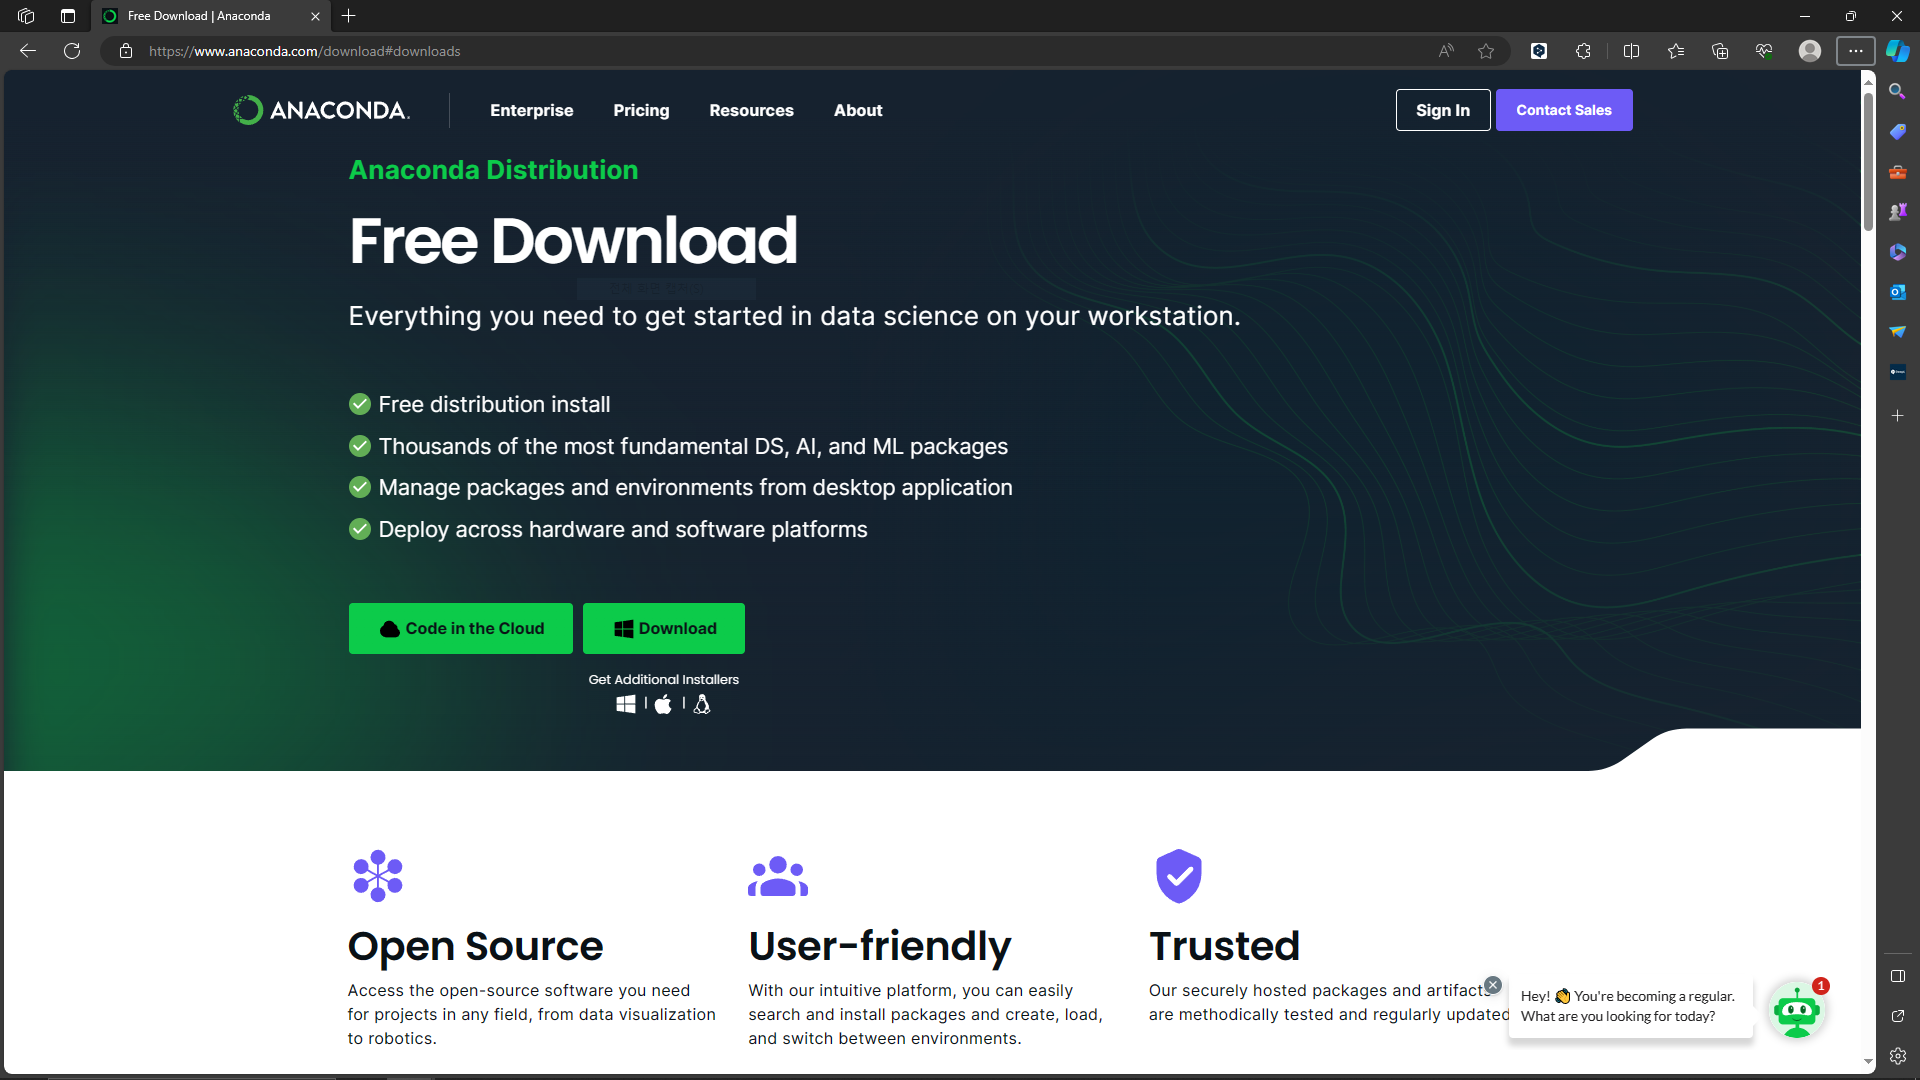Go to the Pricing page
Viewport: 1920px width, 1080px height.
tap(641, 110)
